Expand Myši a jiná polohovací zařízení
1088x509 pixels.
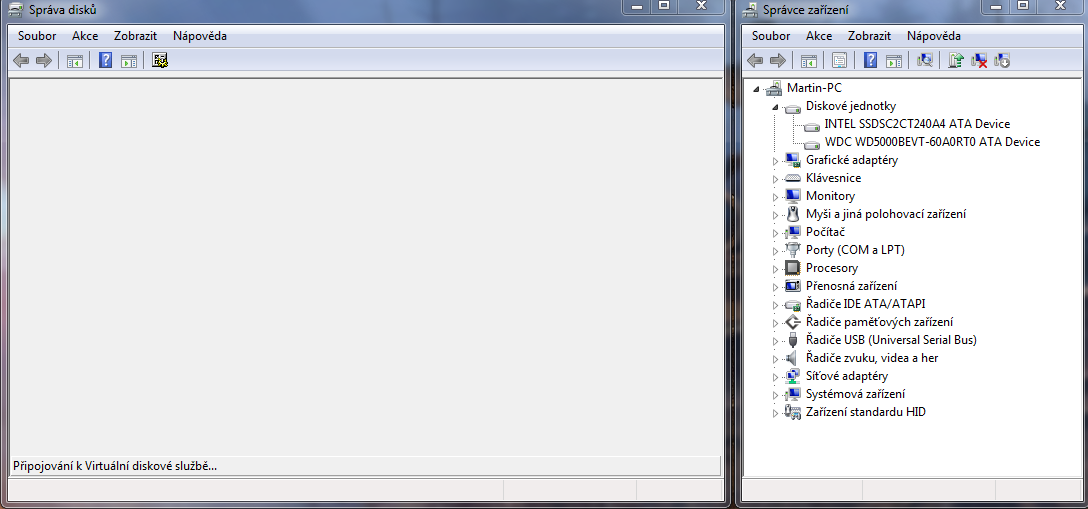776,215
